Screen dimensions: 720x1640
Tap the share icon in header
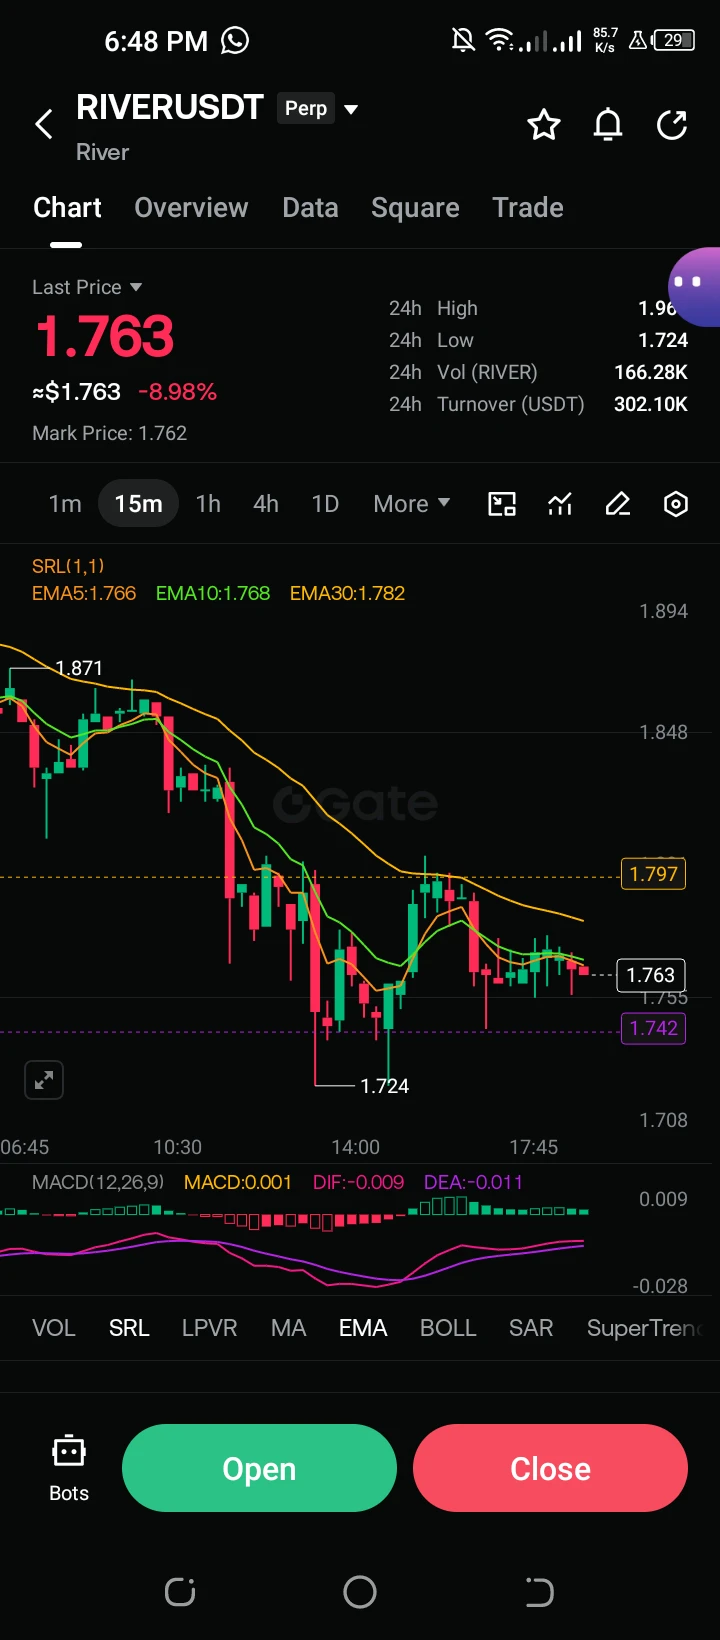point(672,125)
